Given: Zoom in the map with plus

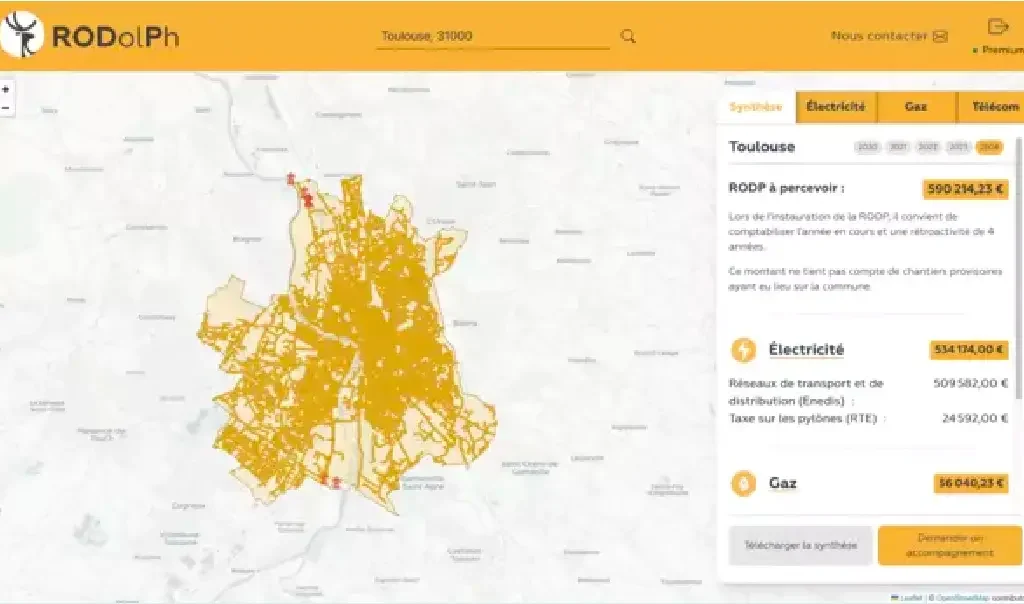Looking at the screenshot, I should coord(6,89).
